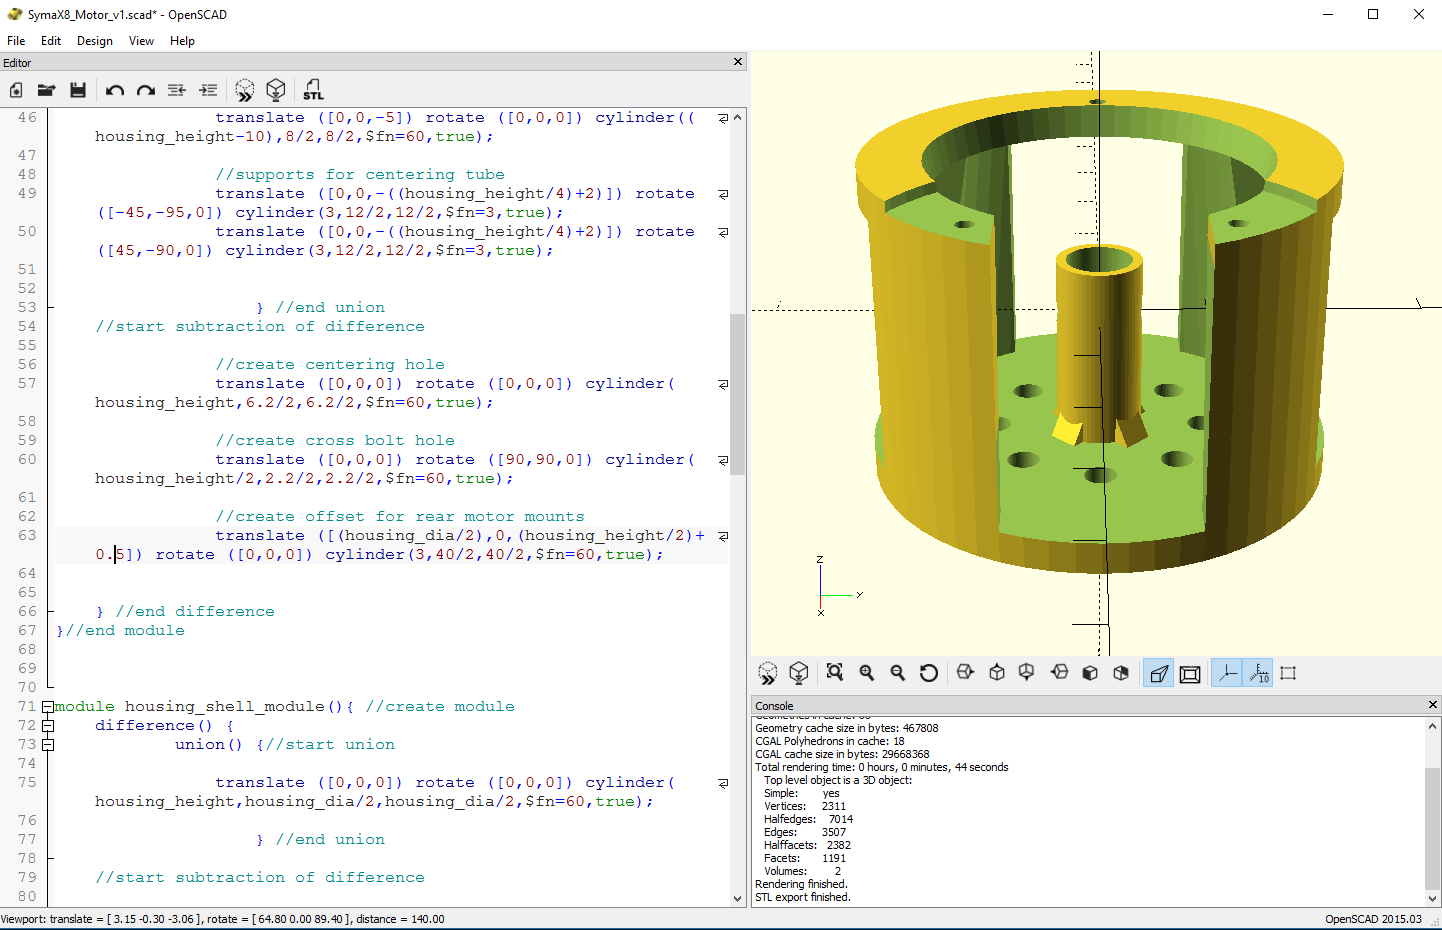Screen dimensions: 1442x930
Task: Open the View menu
Action: tap(142, 41)
